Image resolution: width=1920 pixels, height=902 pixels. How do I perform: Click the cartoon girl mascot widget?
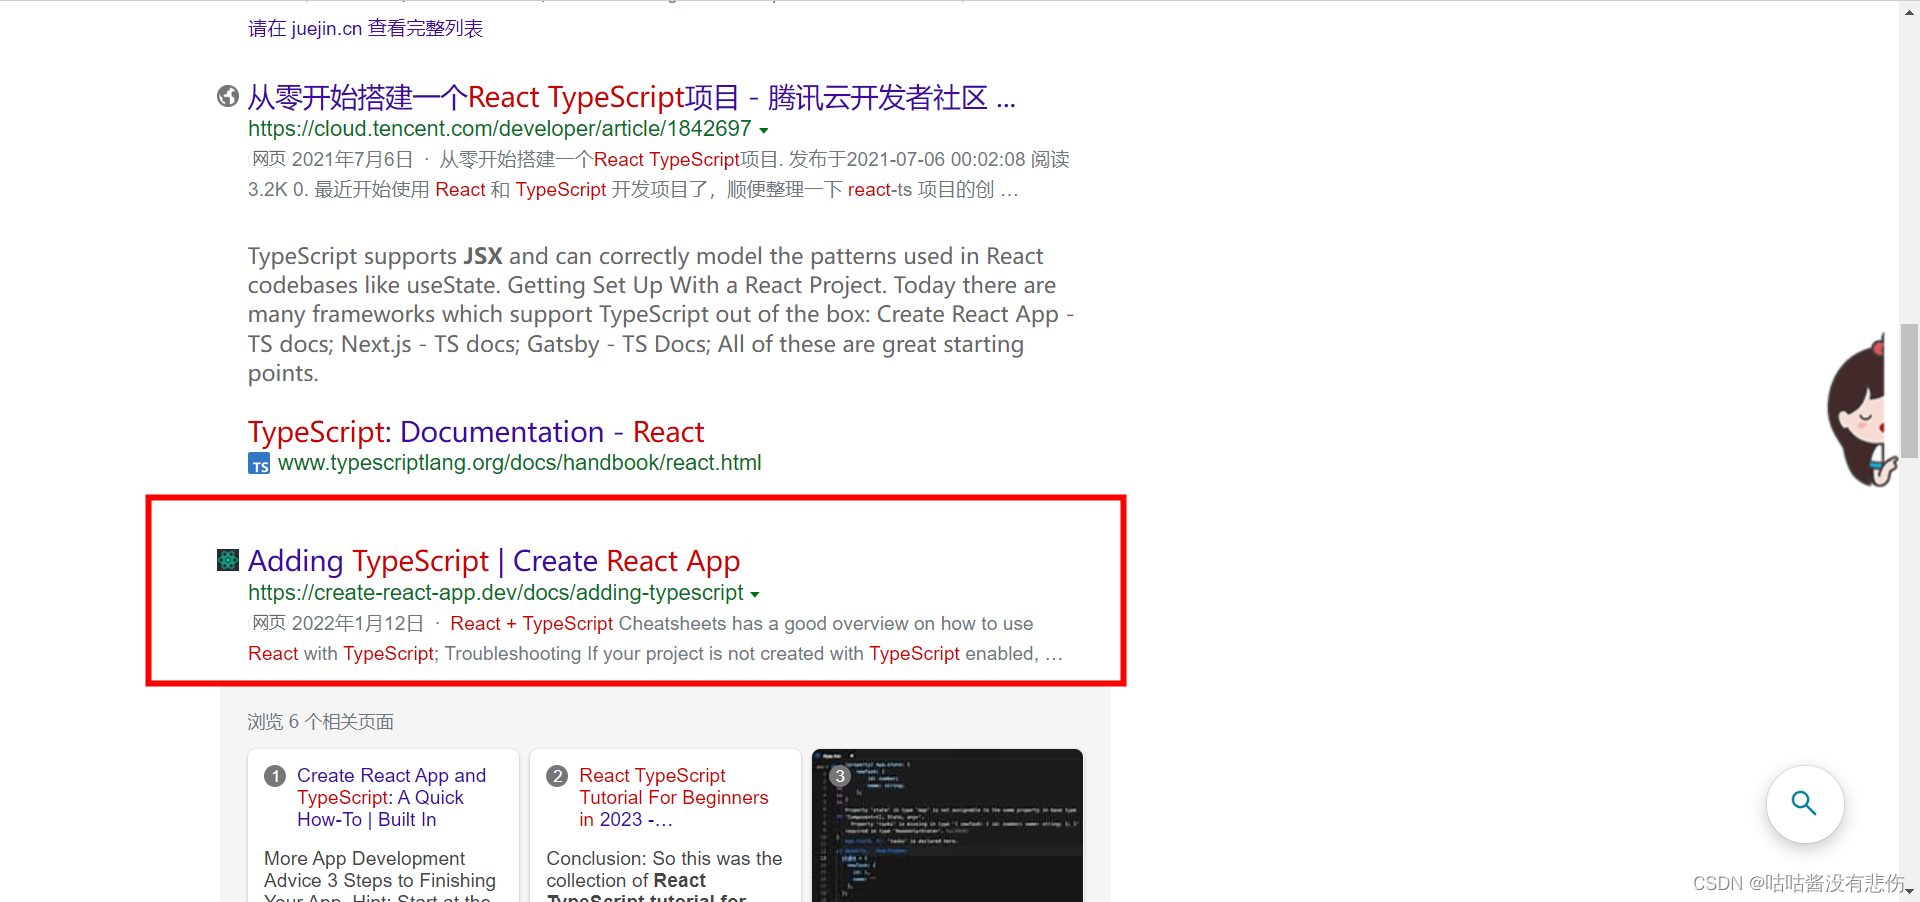pos(1860,412)
